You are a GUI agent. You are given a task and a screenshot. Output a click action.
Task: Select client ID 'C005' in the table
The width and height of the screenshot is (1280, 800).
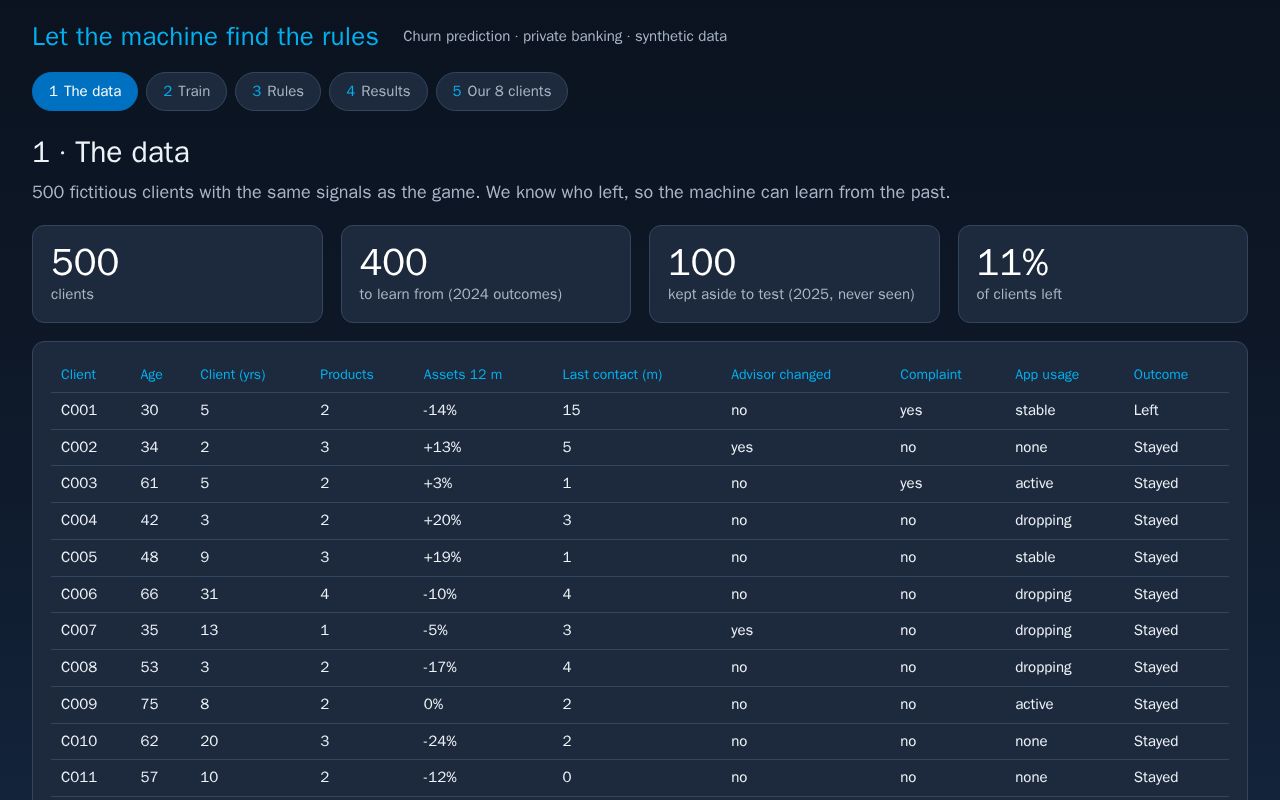pyautogui.click(x=79, y=557)
